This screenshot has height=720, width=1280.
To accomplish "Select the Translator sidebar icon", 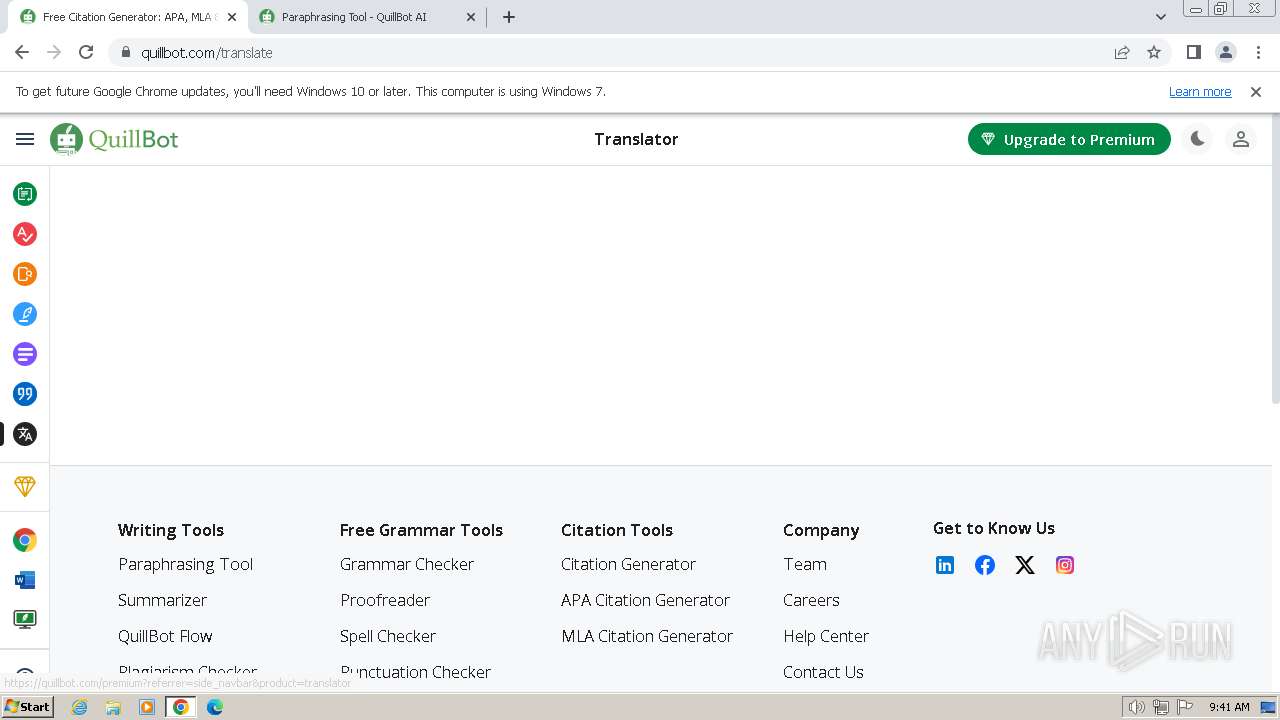I will click(x=25, y=434).
